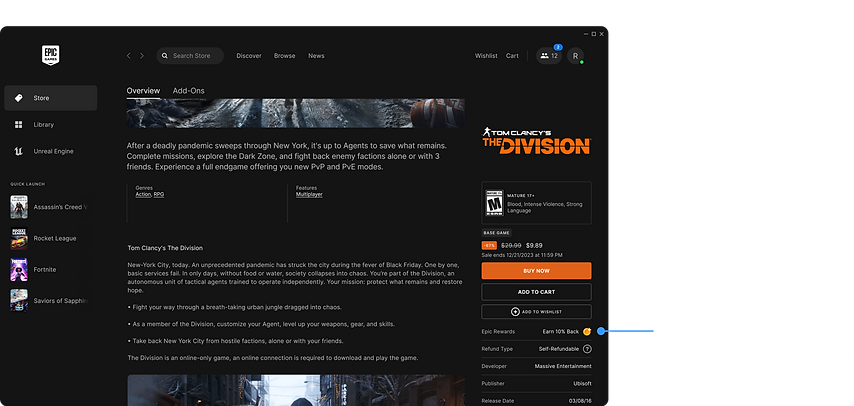Click the Multiplayer feature link
This screenshot has height=406, width=854.
(309, 195)
